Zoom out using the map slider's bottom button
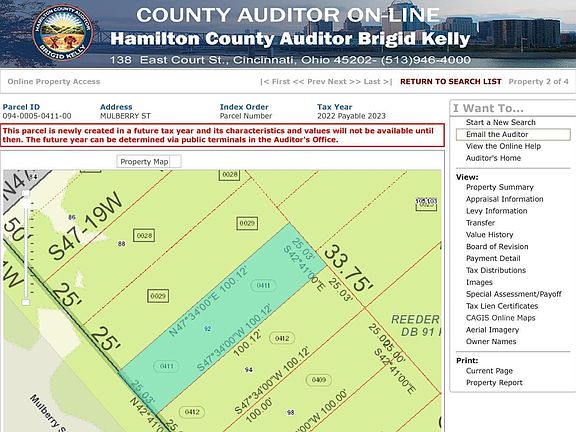Viewport: 576px width, 432px height. click(26, 302)
